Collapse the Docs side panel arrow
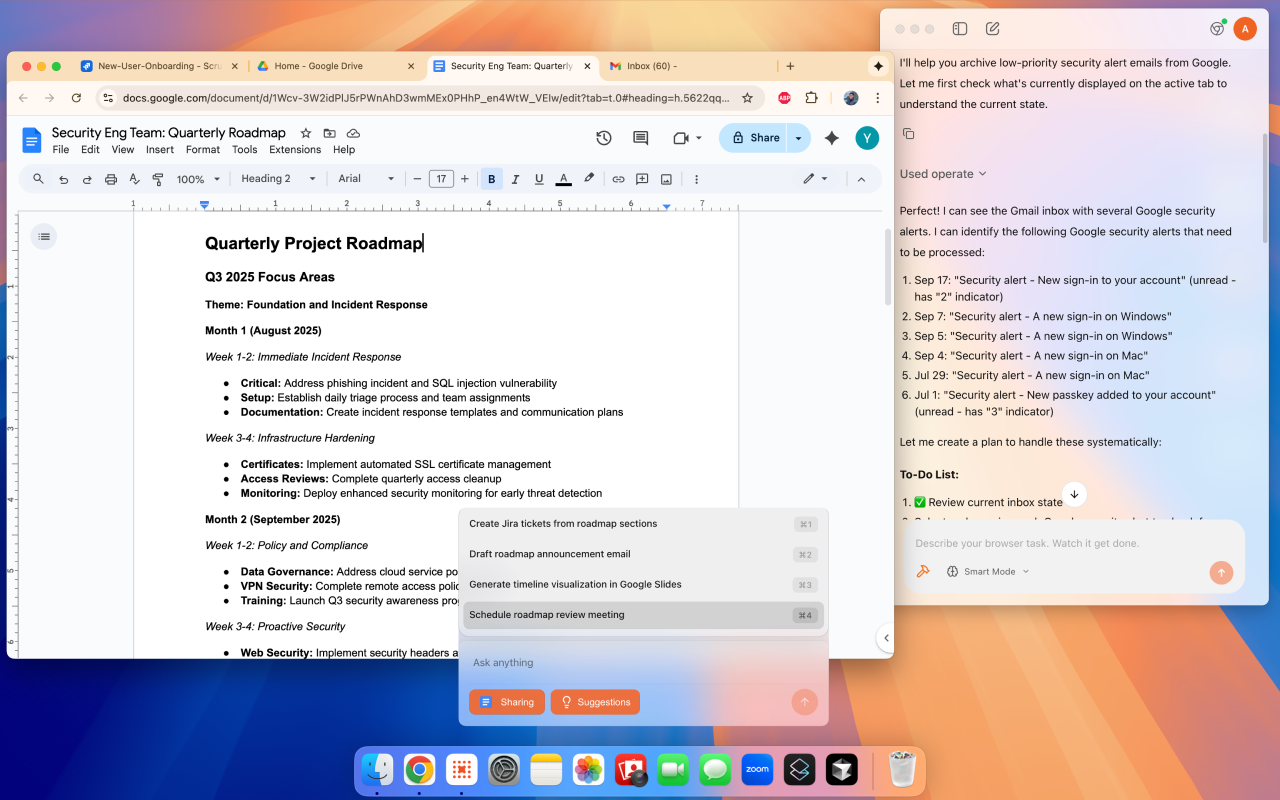 tap(885, 637)
